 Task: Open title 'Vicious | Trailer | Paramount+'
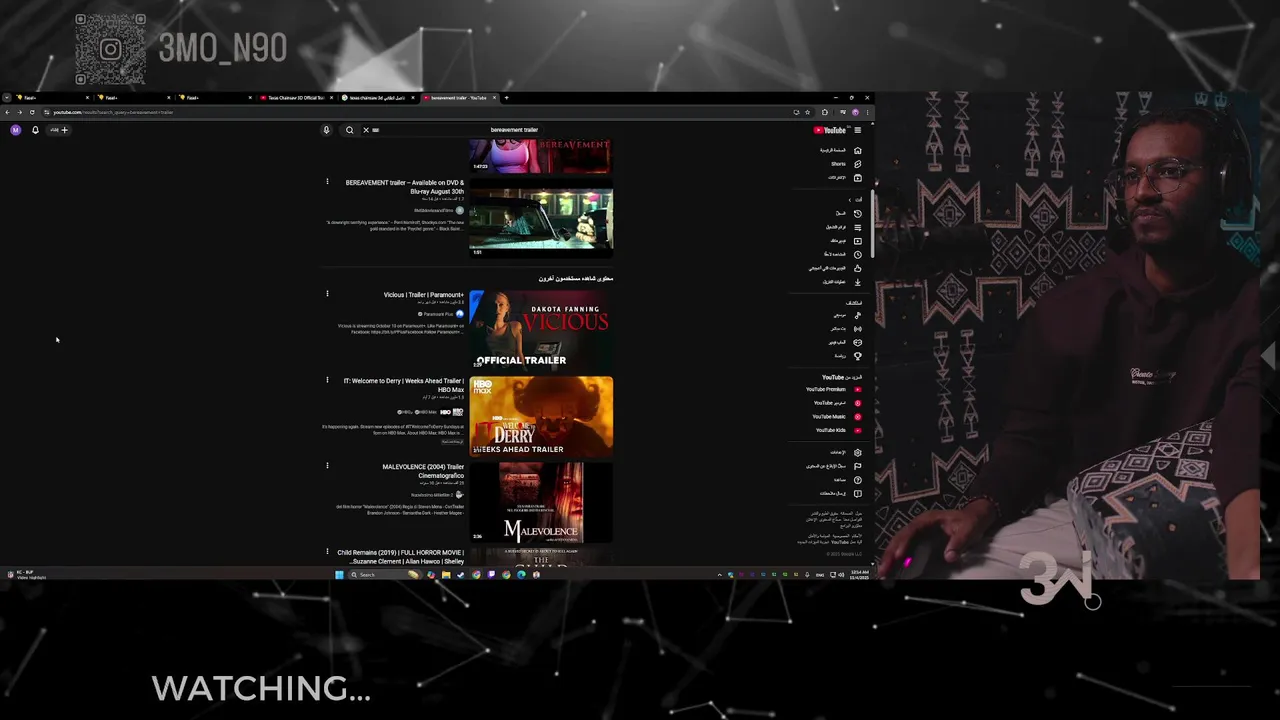coord(424,295)
